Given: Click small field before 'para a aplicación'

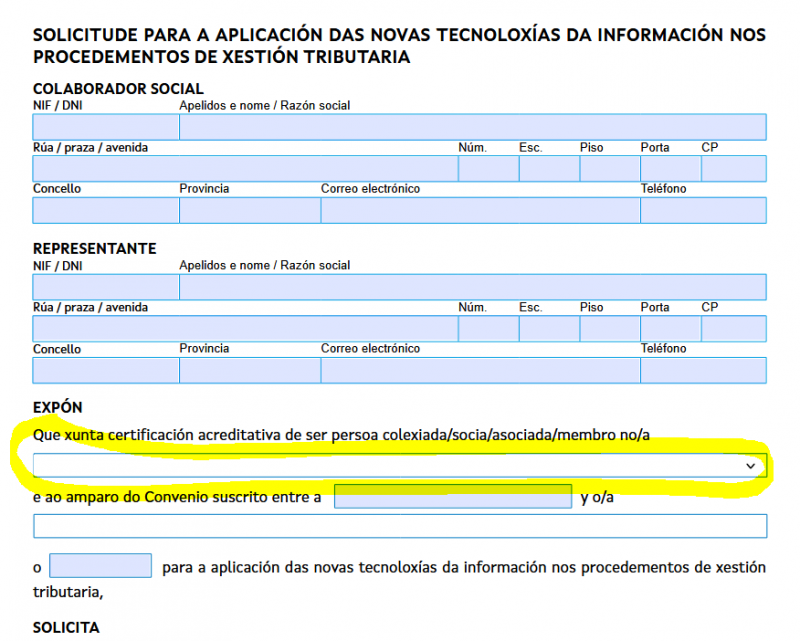Looking at the screenshot, I should coord(101,565).
